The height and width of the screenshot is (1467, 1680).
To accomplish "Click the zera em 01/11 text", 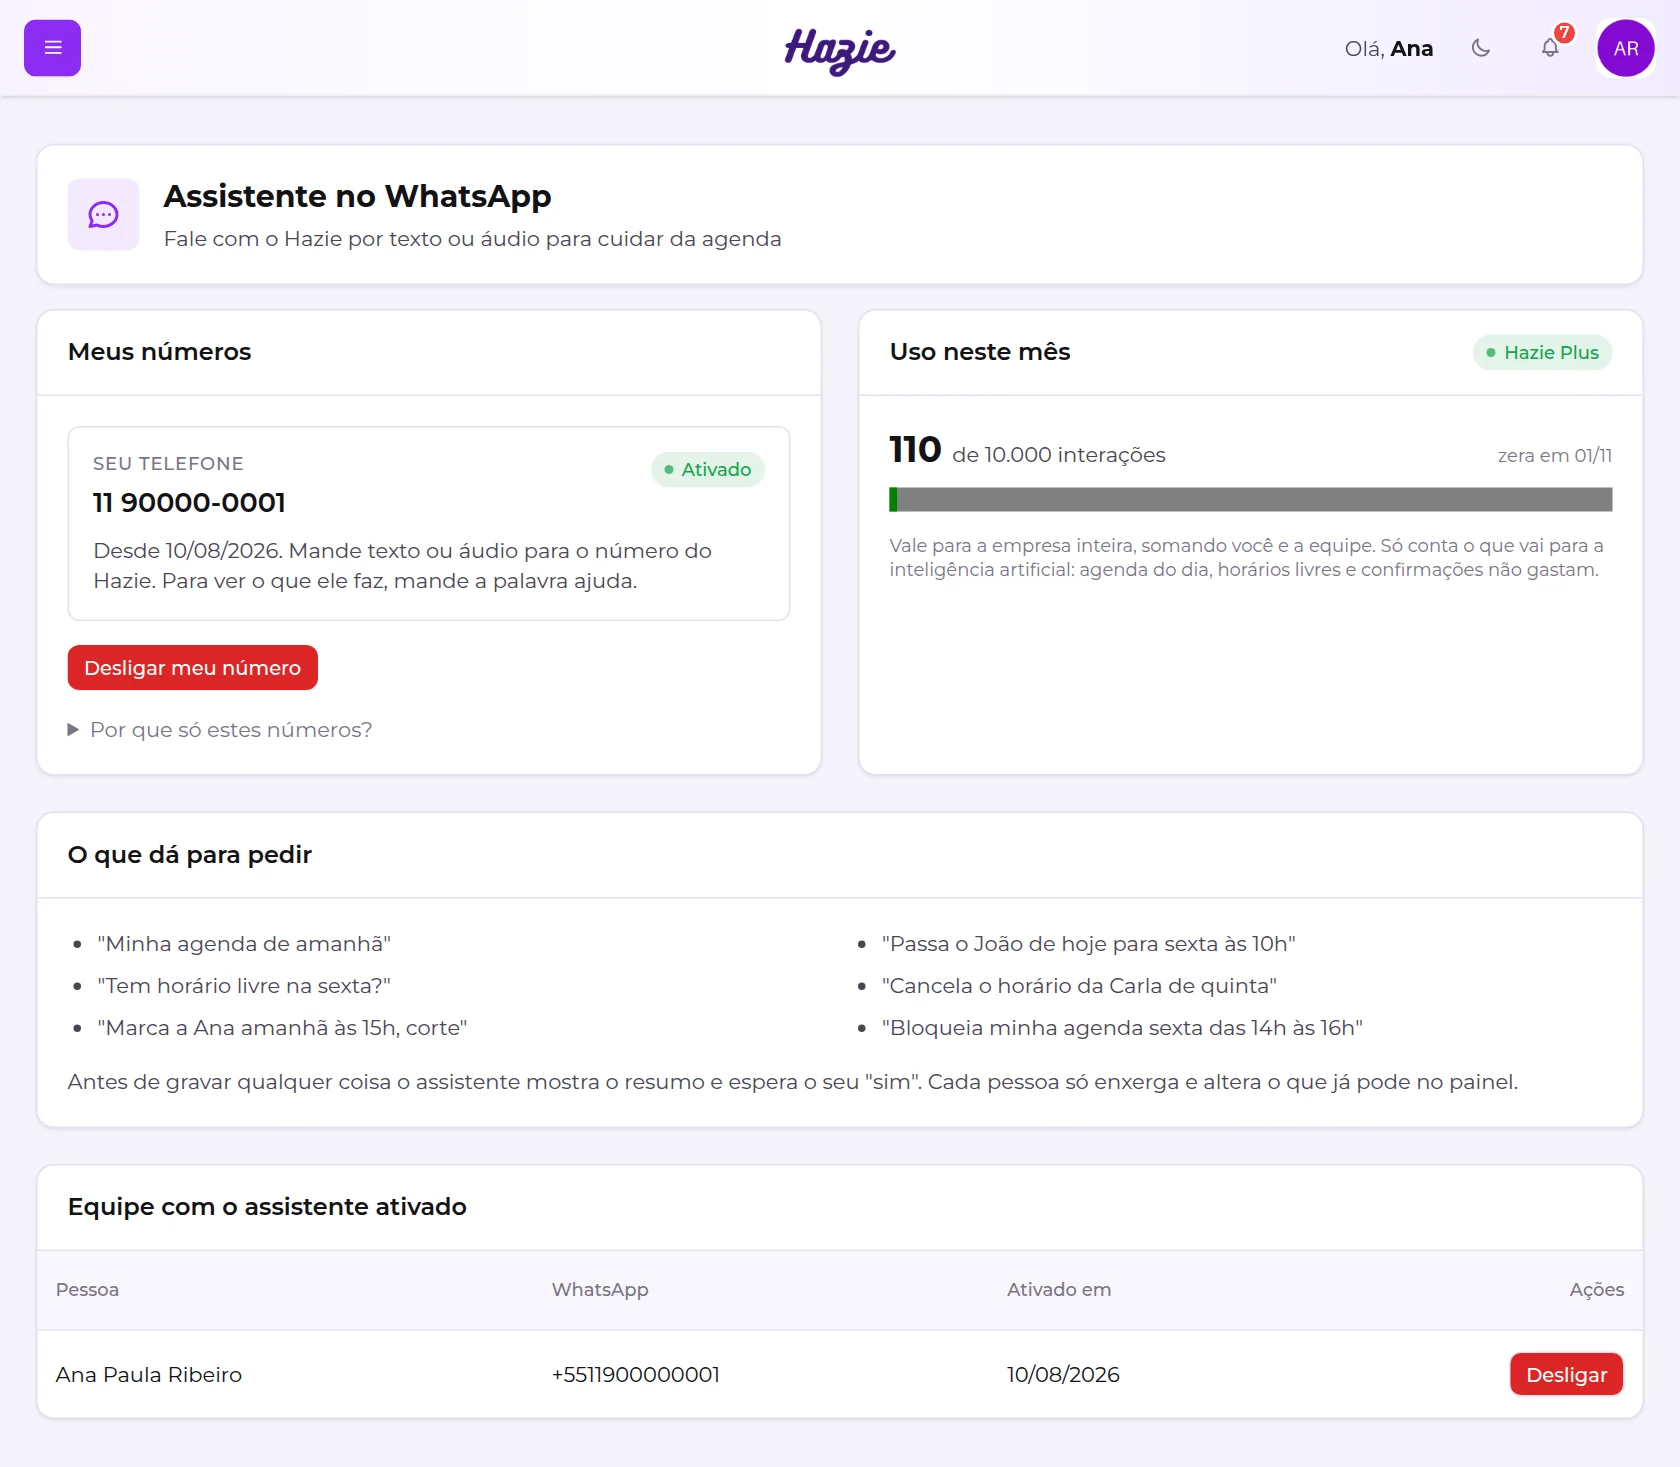I will (x=1555, y=456).
